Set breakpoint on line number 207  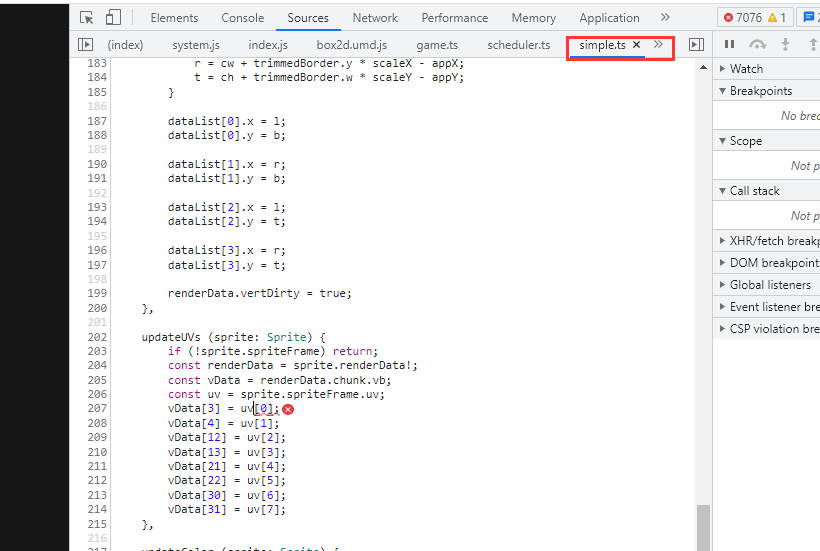(97, 408)
